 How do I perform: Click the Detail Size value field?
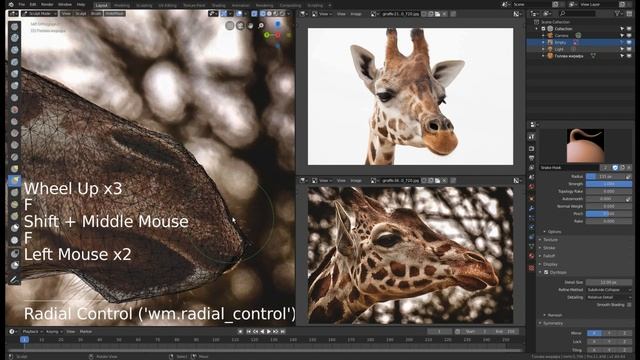pyautogui.click(x=609, y=282)
